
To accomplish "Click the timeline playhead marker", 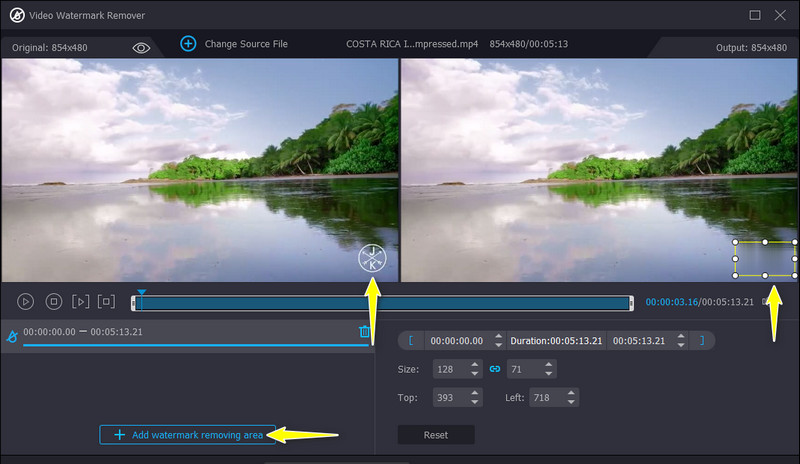I will click(141, 294).
